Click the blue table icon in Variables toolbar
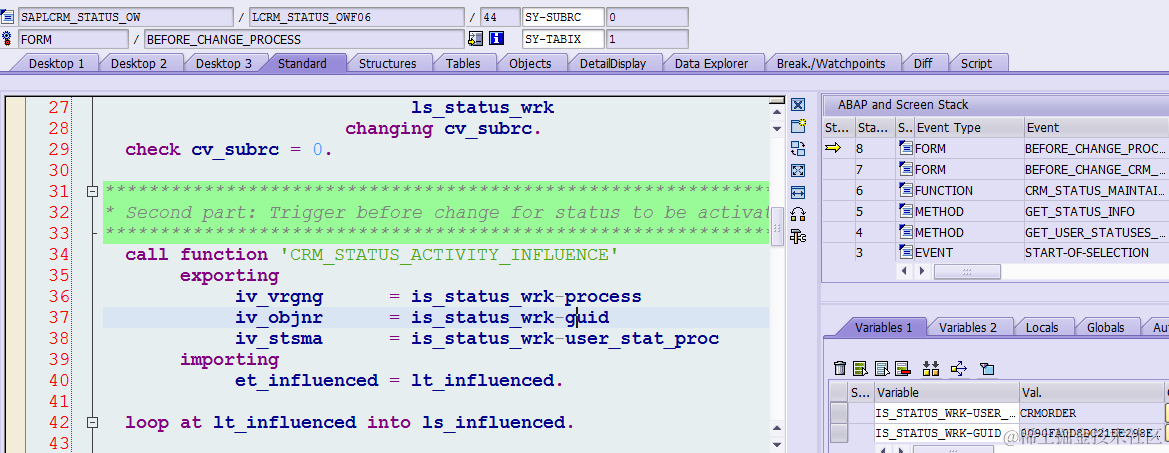Image resolution: width=1169 pixels, height=453 pixels. [882, 368]
